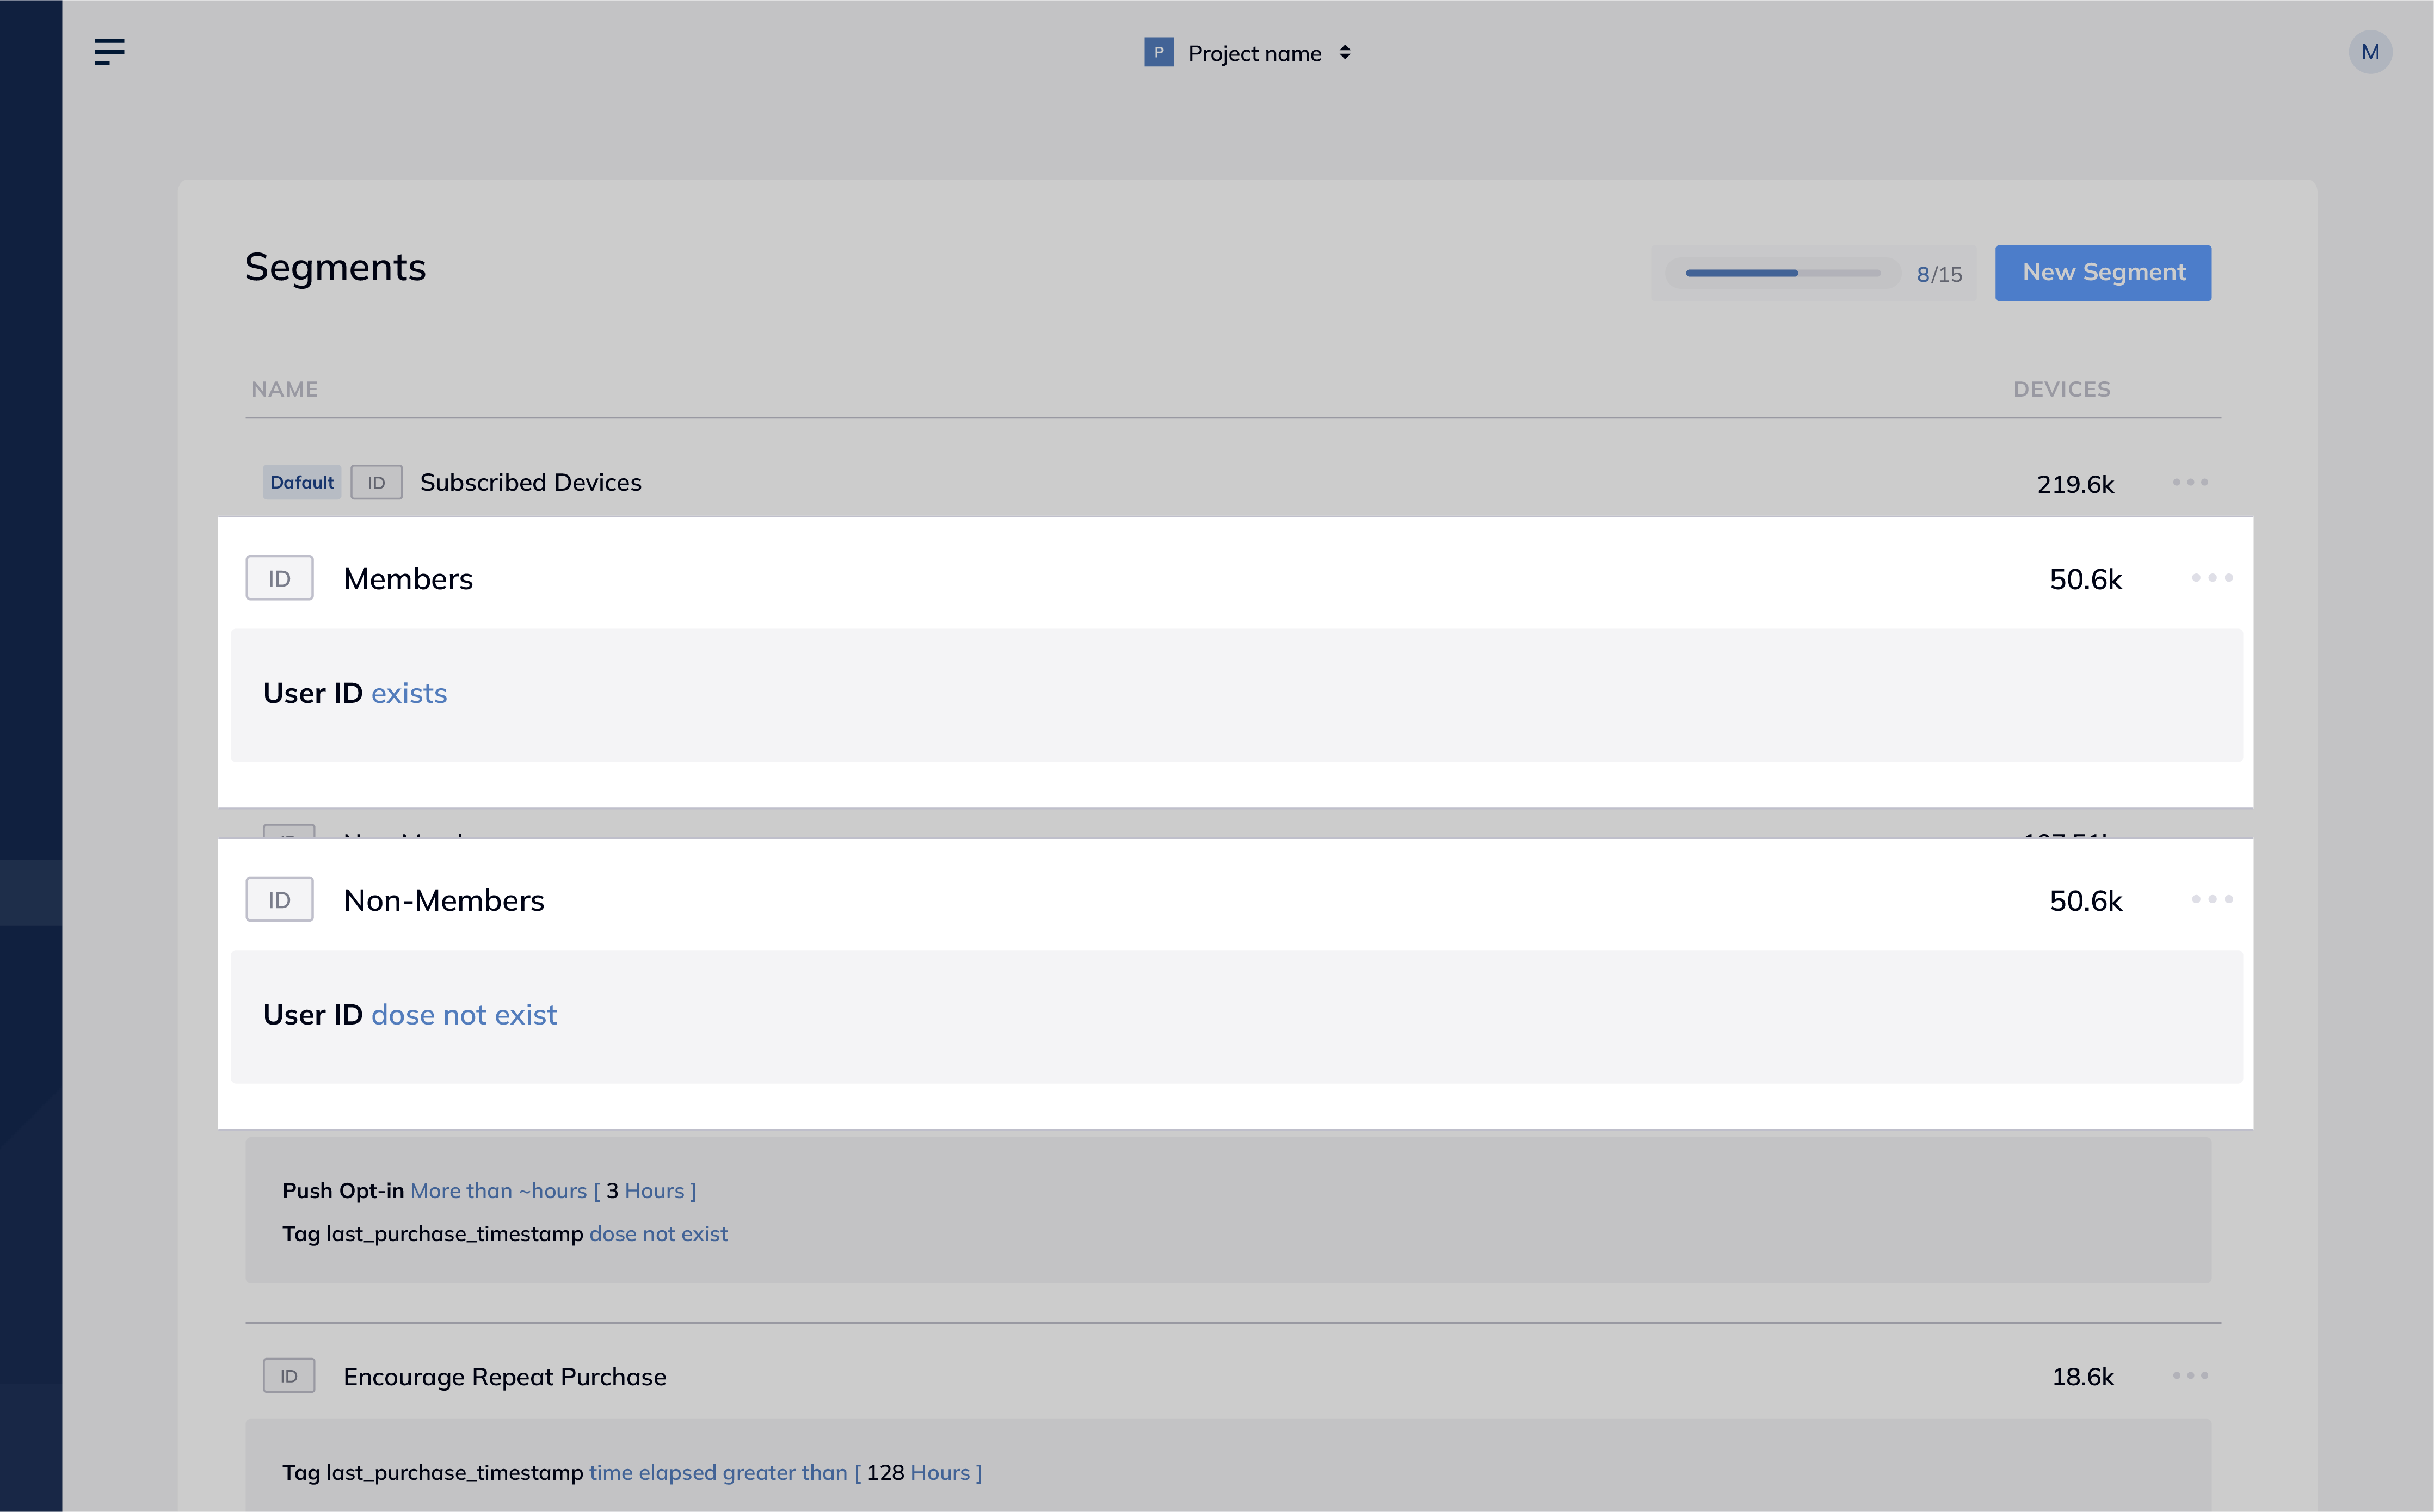Open the M user avatar menu
Screen dimensions: 2434x1512
point(2370,51)
